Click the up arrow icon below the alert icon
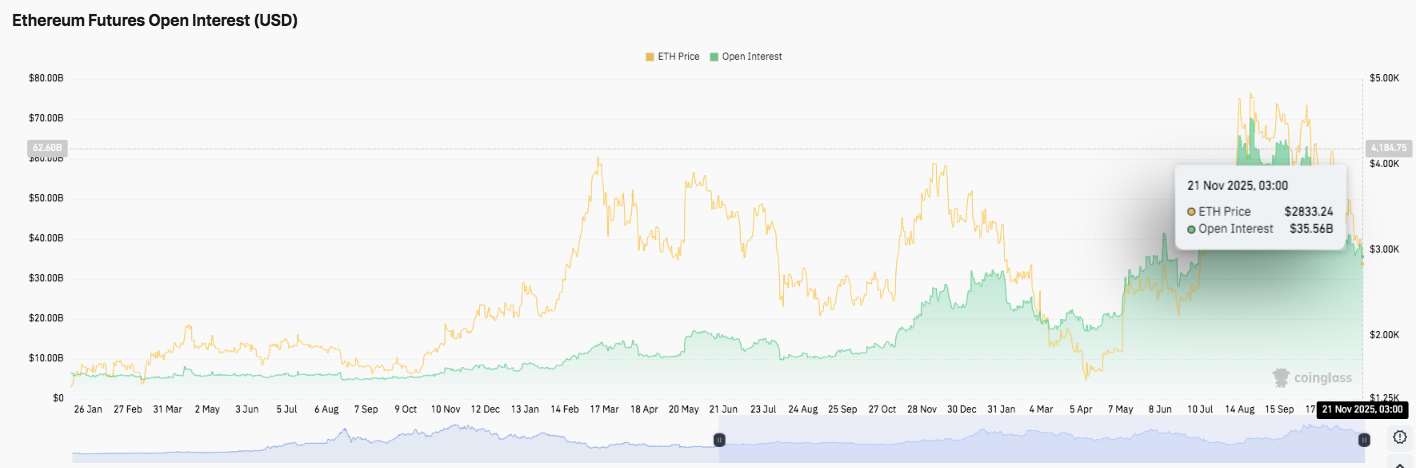This screenshot has width=1416, height=468. click(x=1399, y=462)
